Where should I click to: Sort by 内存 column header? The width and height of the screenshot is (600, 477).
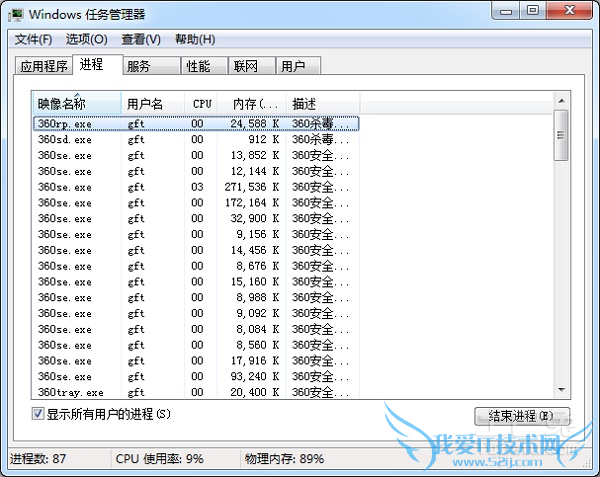pos(252,103)
